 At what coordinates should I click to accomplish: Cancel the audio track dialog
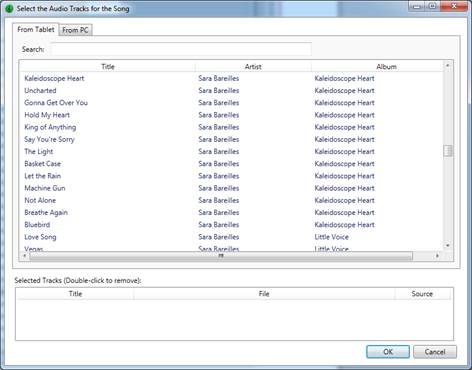435,352
